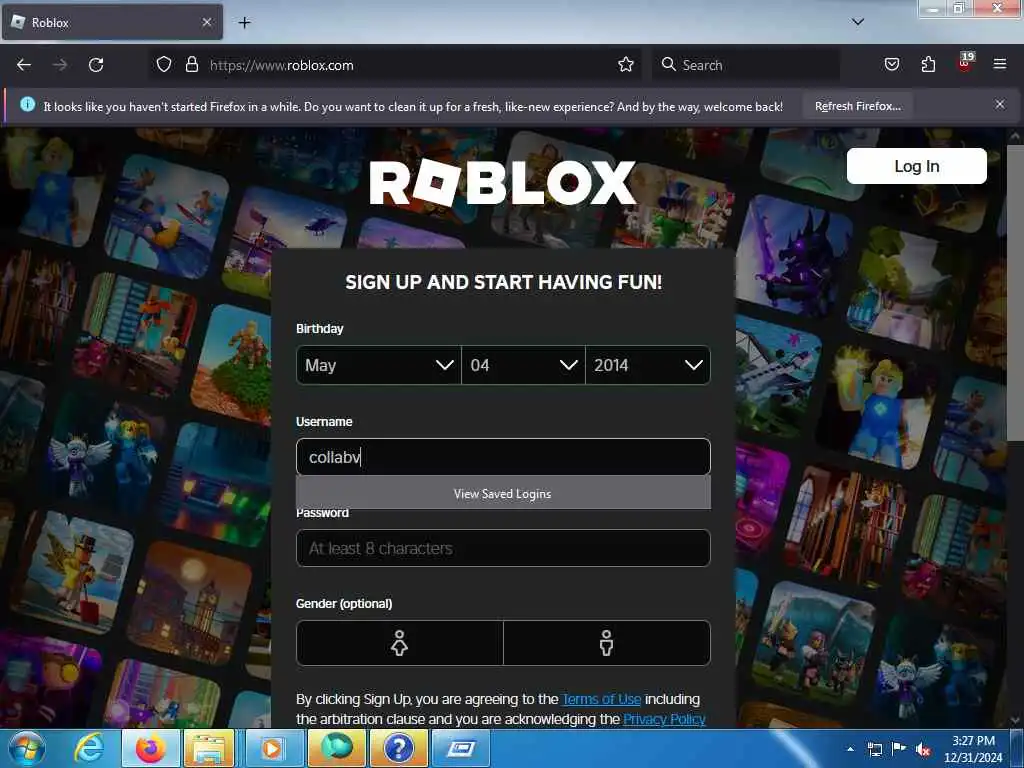Select the female gender option
This screenshot has height=768, width=1024.
[400, 643]
